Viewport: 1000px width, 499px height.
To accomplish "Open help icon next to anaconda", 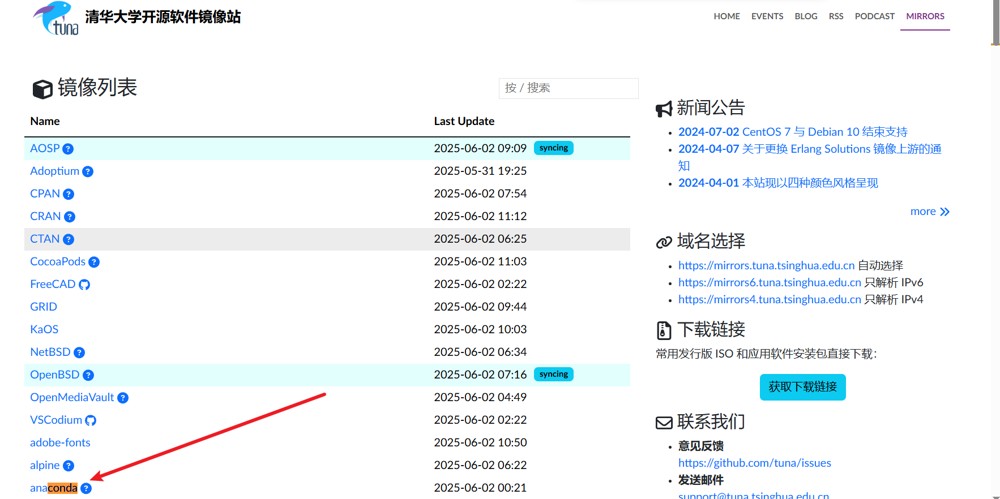I will point(86,489).
